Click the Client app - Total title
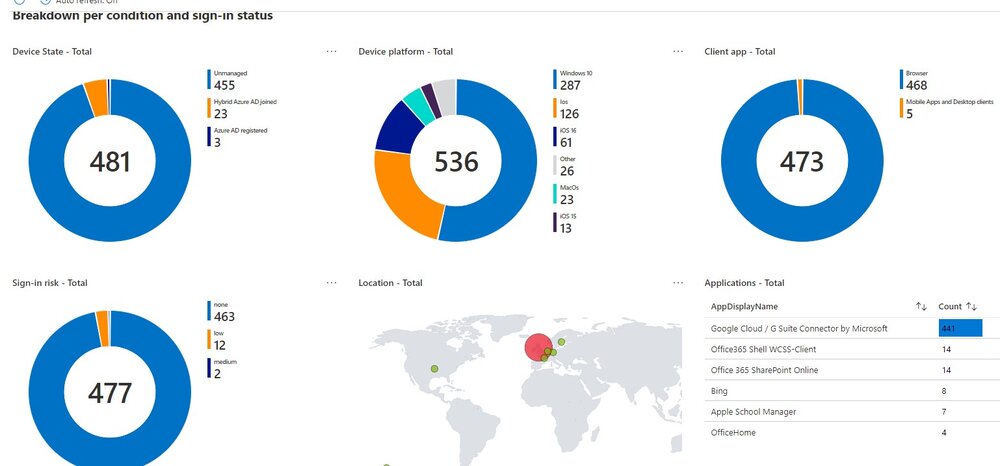This screenshot has width=1000, height=466. [740, 52]
